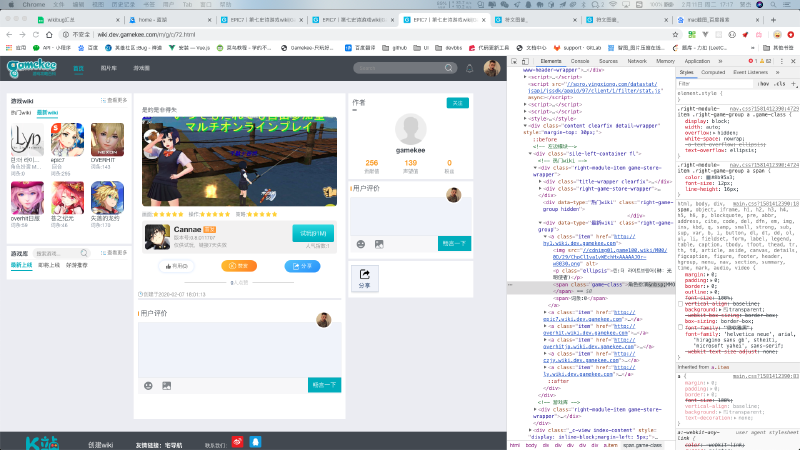This screenshot has height=450, width=800.
Task: Collapse the content clearfix detail-wrapper div
Action: point(526,126)
